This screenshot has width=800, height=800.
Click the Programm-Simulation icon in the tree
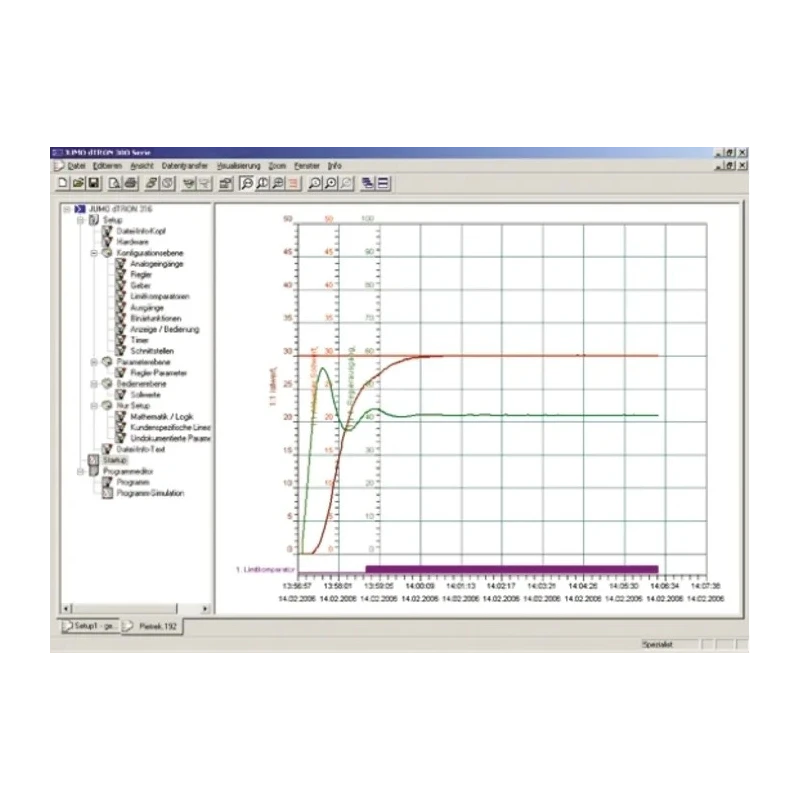107,493
